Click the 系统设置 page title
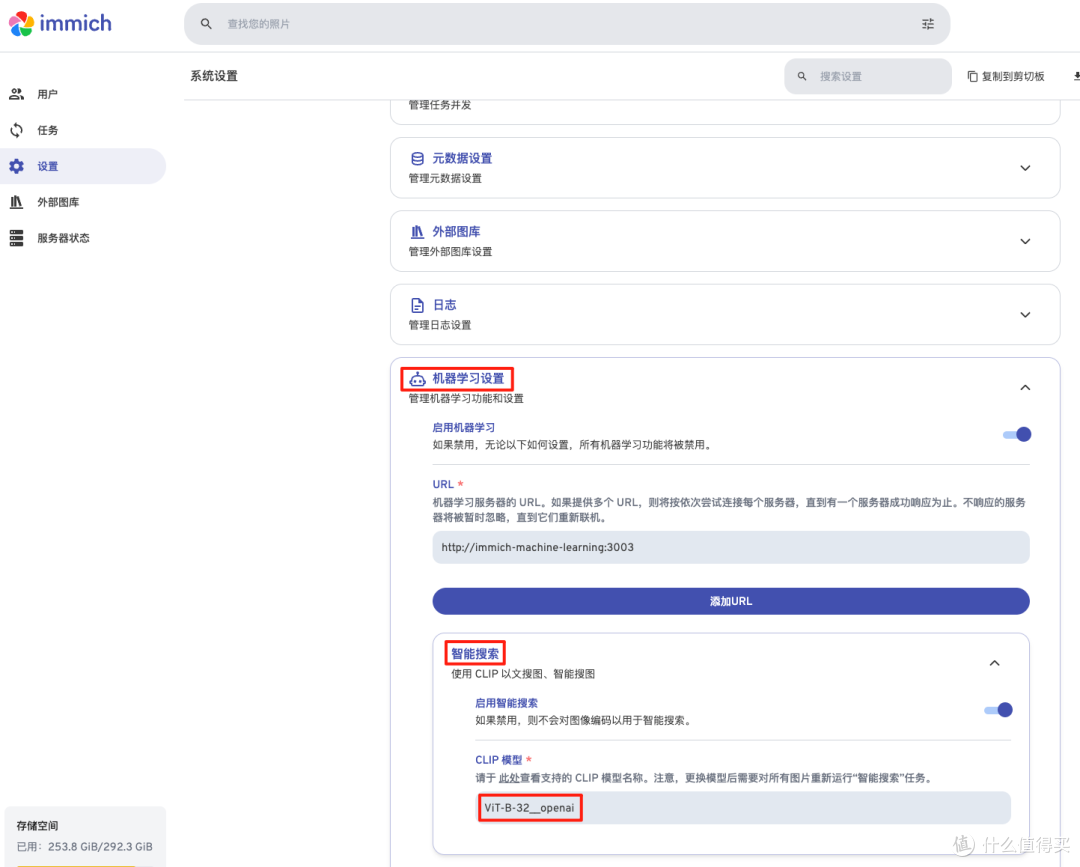Image resolution: width=1080 pixels, height=867 pixels. click(214, 76)
